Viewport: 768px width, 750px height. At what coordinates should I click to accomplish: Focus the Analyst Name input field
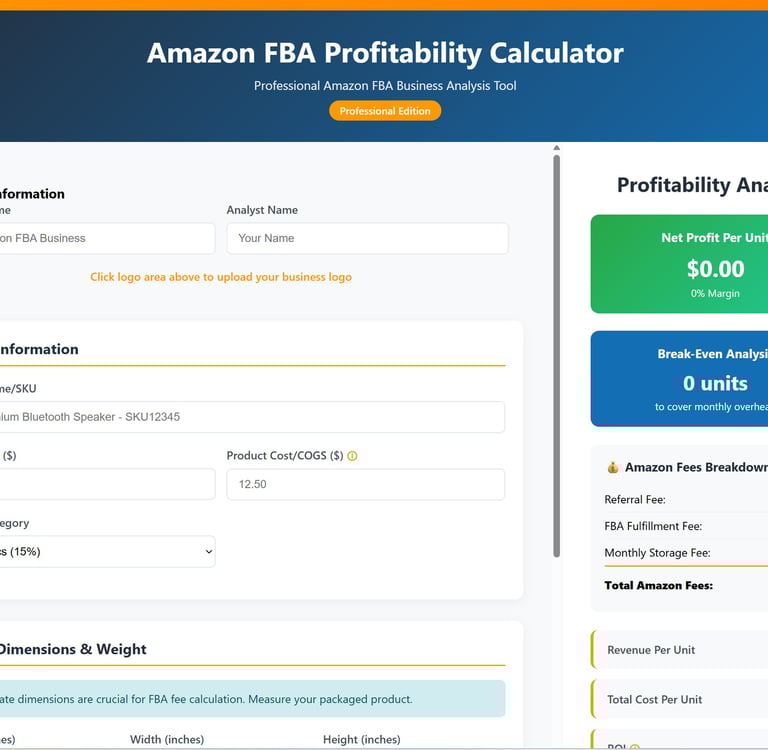click(367, 238)
